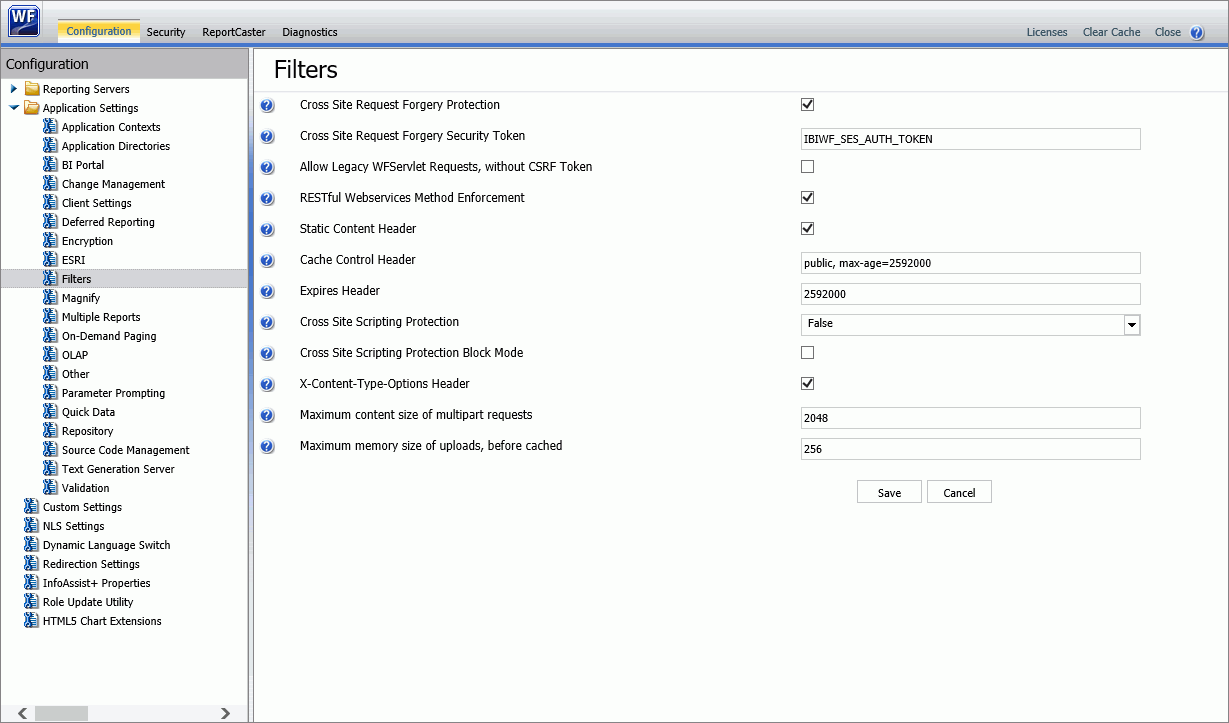Click the WF application logo icon
Screen dimensions: 1229x723
click(24, 21)
